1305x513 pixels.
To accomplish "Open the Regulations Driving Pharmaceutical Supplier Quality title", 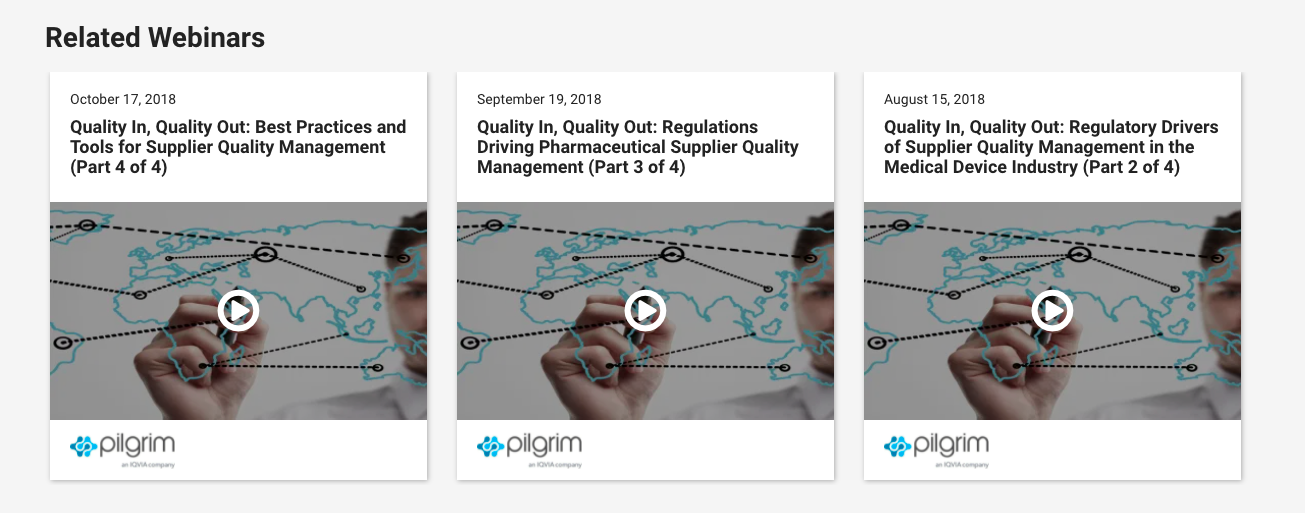I will (637, 147).
